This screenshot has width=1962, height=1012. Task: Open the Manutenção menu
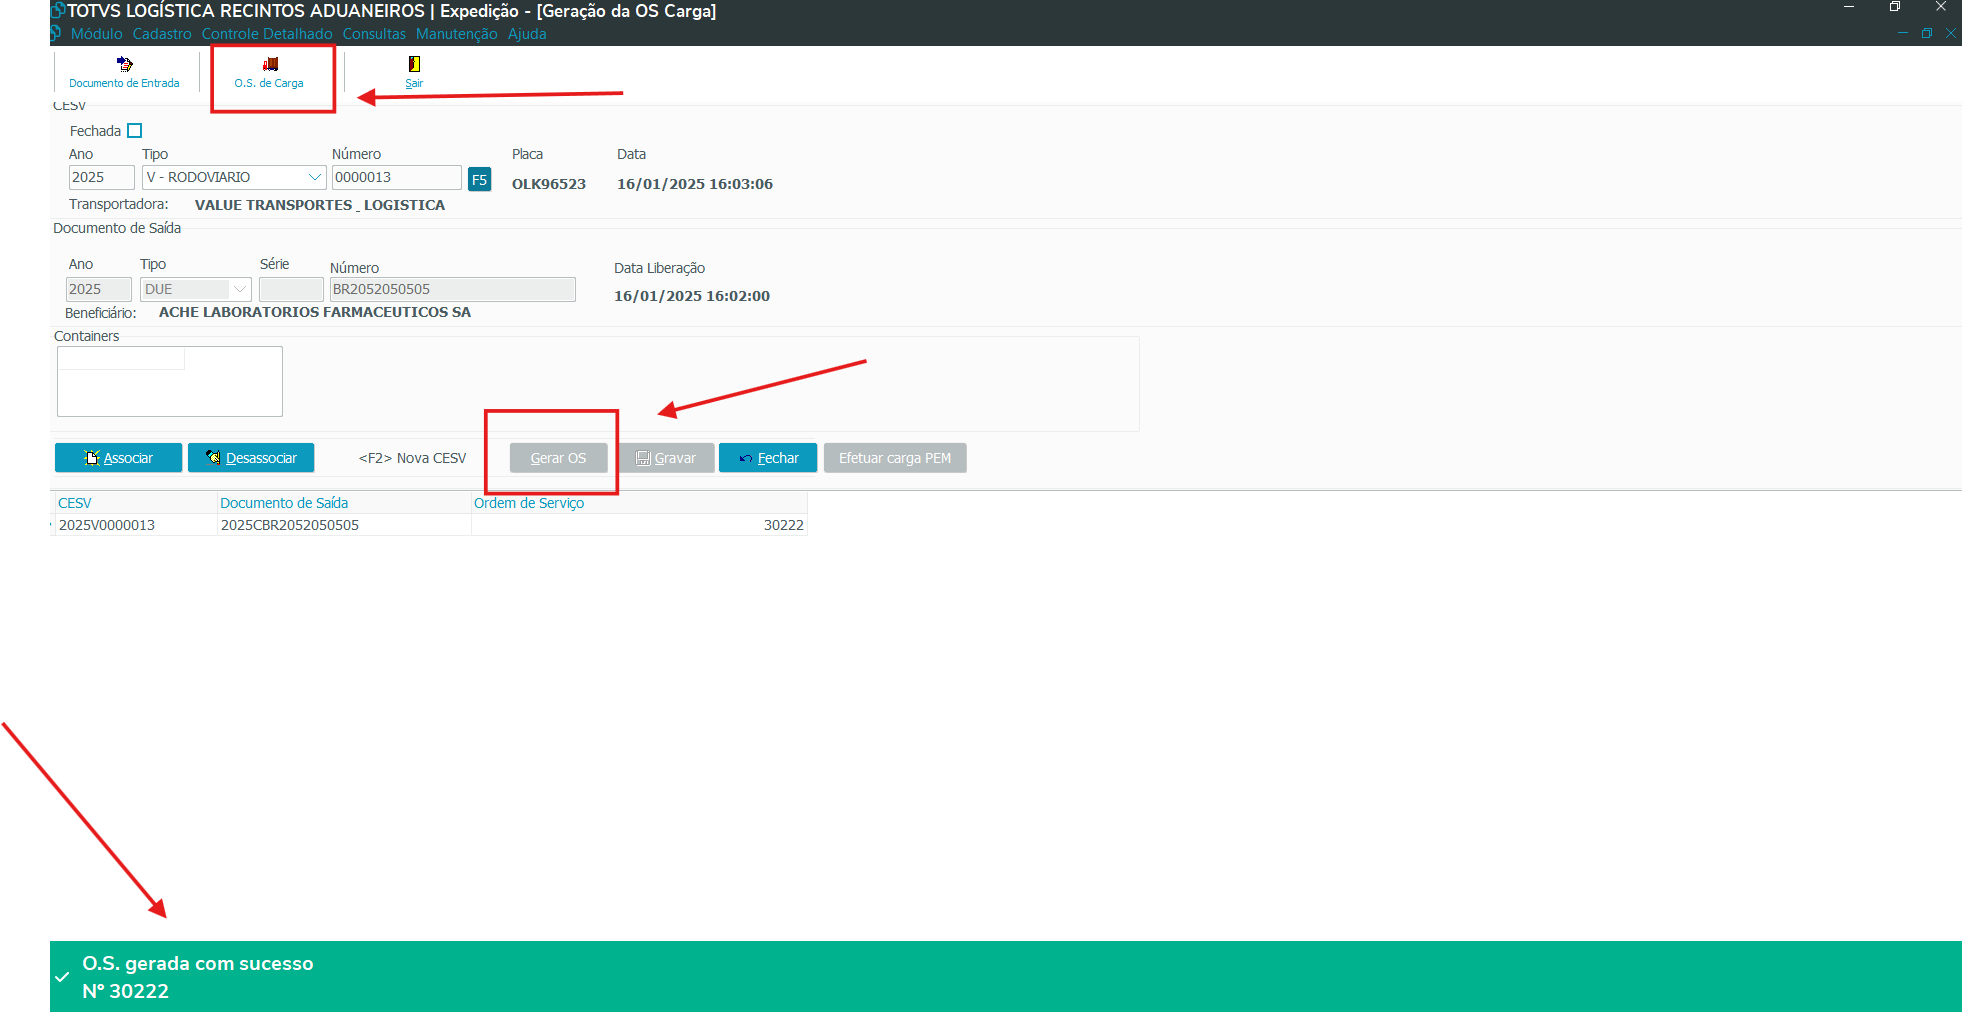click(456, 34)
